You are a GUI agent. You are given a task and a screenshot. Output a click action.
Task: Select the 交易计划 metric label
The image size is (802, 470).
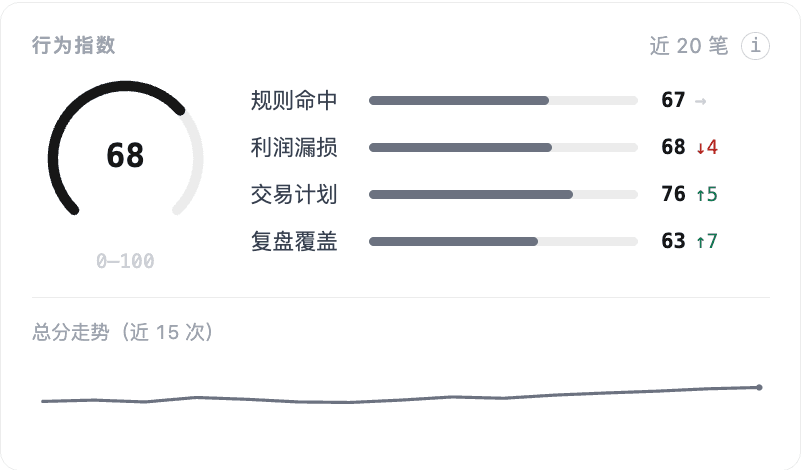pyautogui.click(x=294, y=194)
